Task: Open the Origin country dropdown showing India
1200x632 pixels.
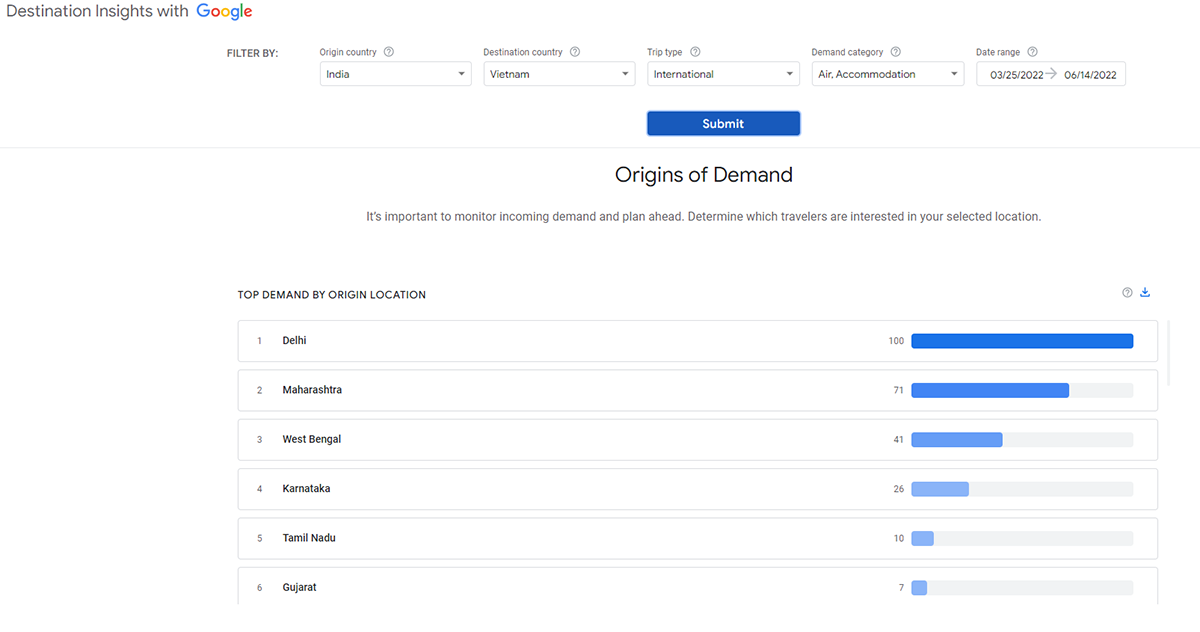Action: point(395,74)
